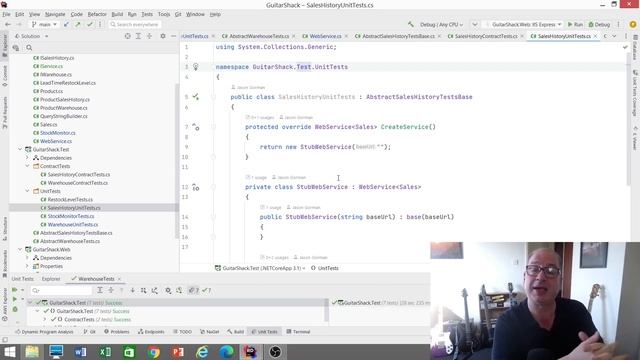
Task: Expand all nodes in the Solution explorer
Action: pyautogui.click(x=138, y=36)
